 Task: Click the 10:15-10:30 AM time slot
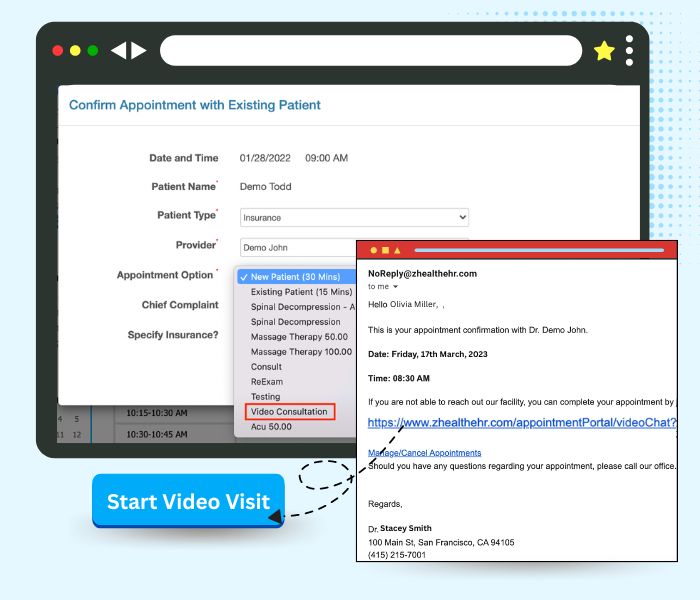click(x=157, y=413)
